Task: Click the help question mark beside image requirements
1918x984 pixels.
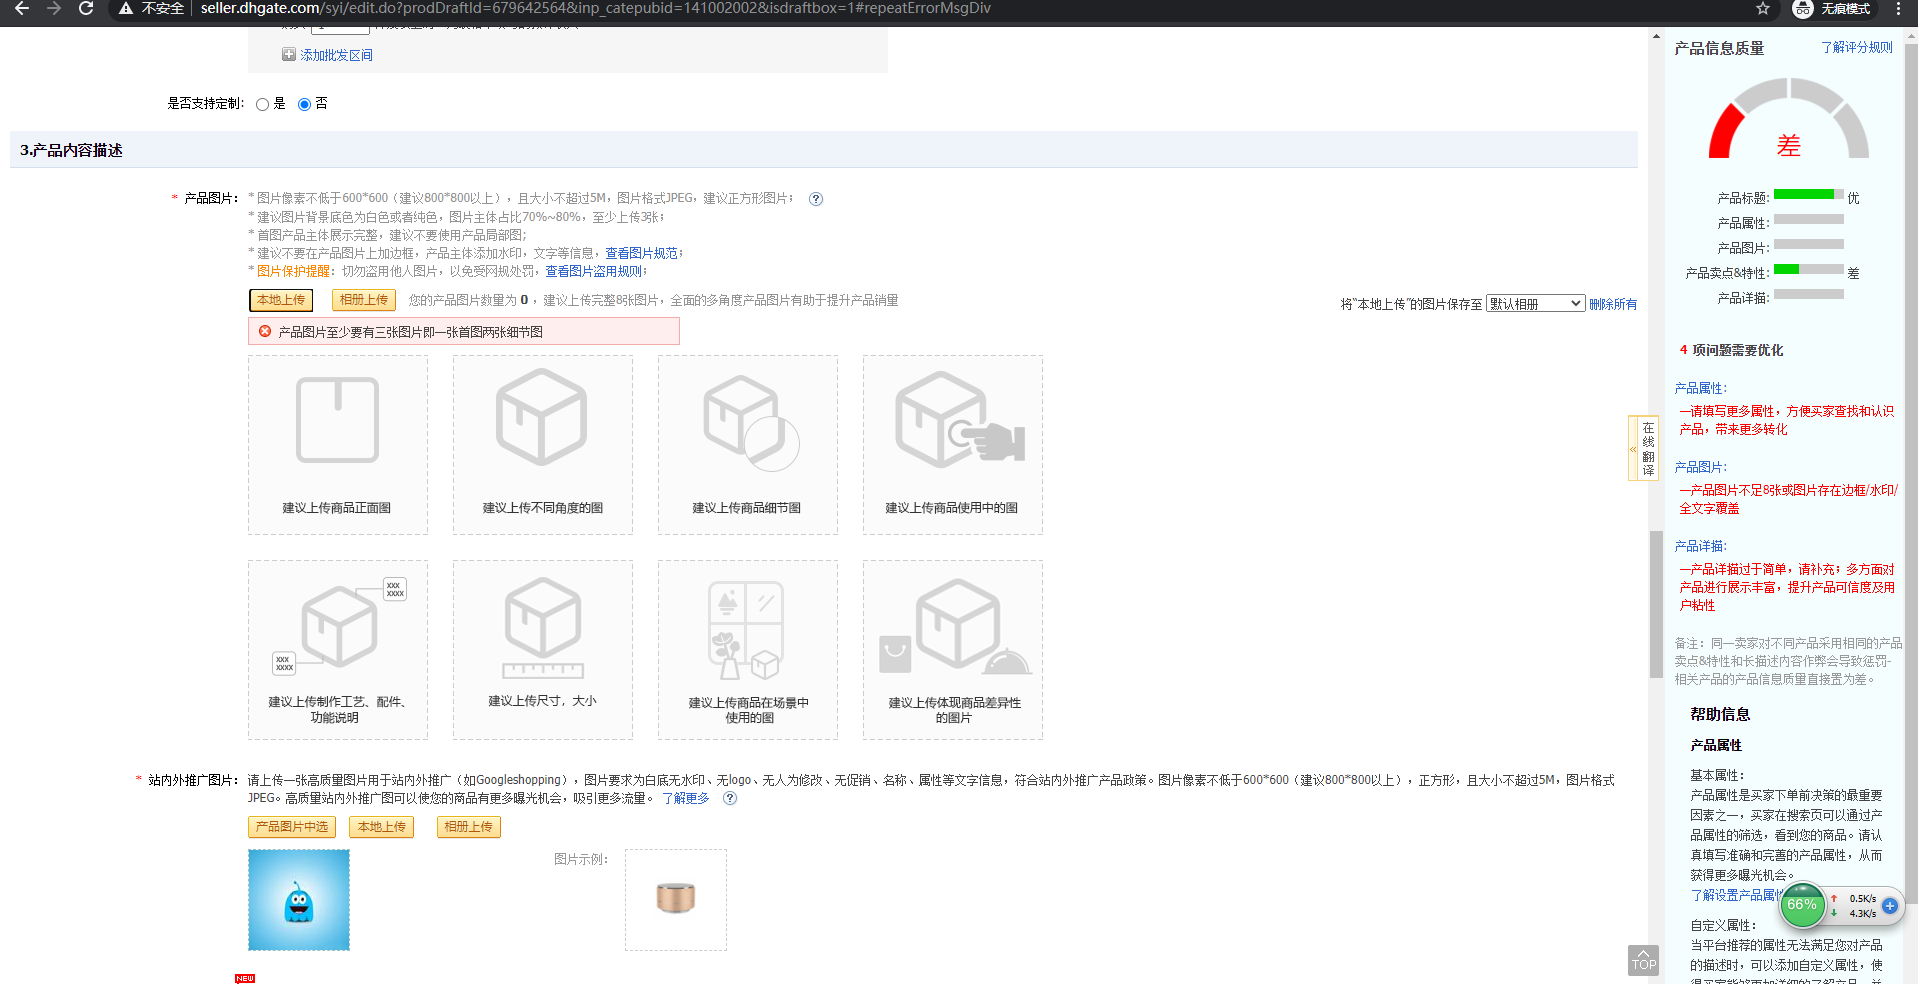Action: [816, 199]
